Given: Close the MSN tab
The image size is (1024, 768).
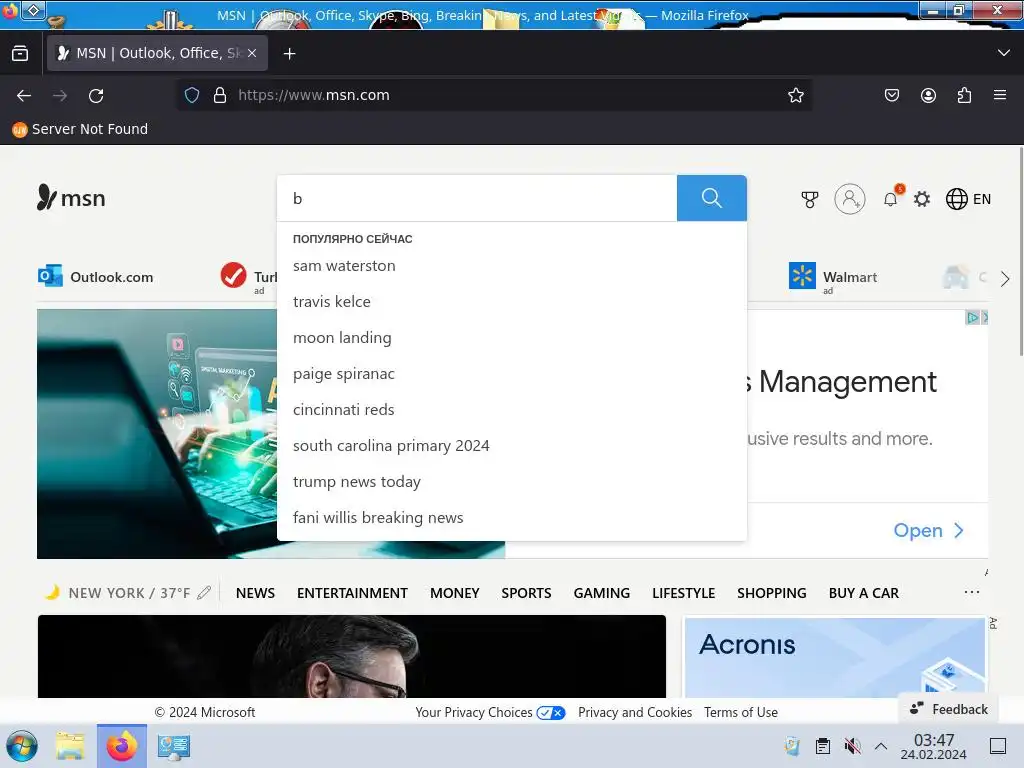Looking at the screenshot, I should pyautogui.click(x=252, y=53).
